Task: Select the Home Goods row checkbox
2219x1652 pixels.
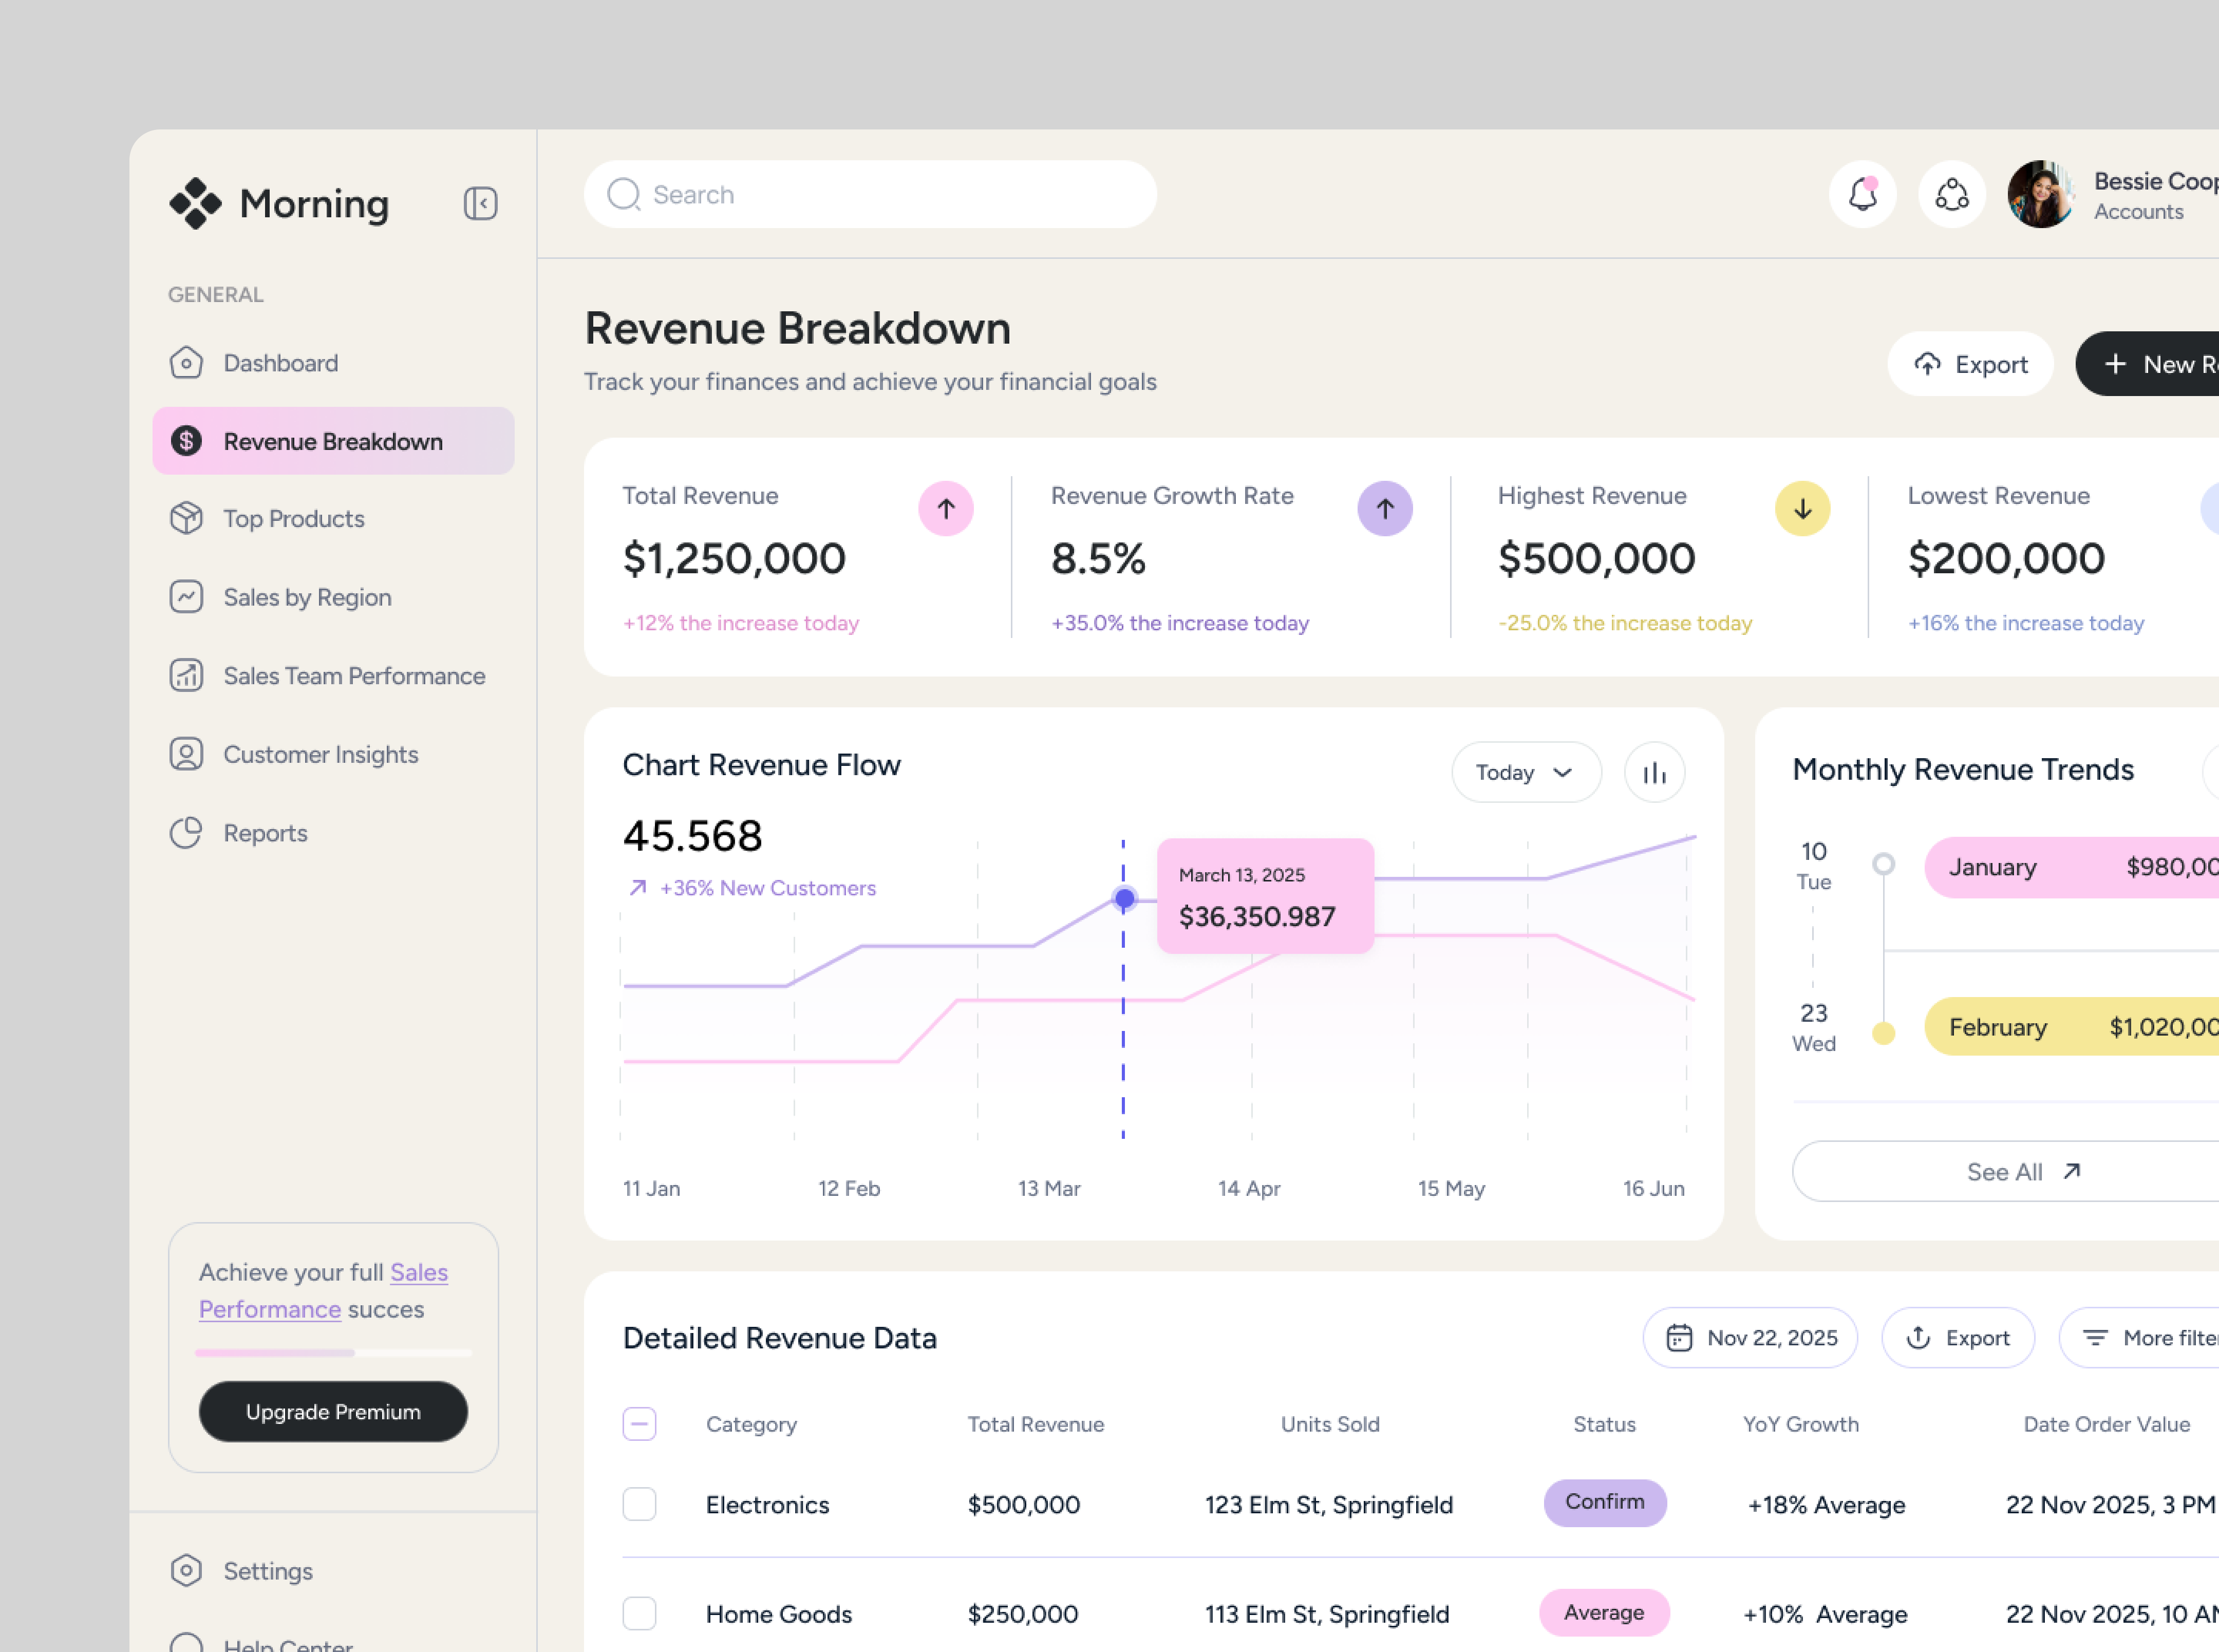Action: [639, 1613]
